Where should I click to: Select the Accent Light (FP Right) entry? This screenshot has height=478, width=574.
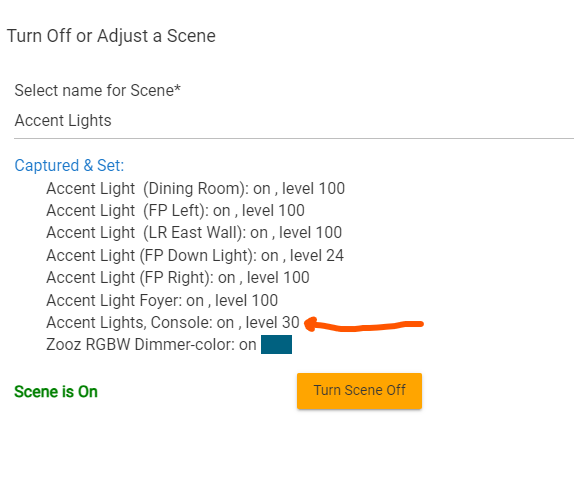click(x=178, y=278)
